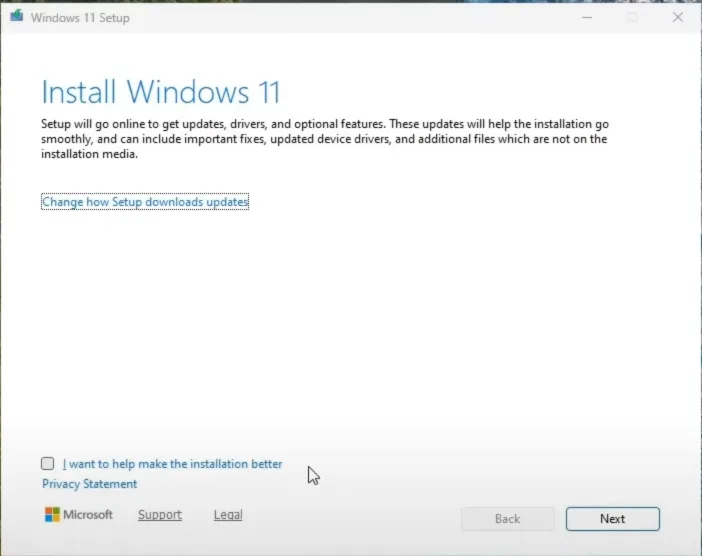
Task: Tick the help make installation better checkbox
Action: pos(47,463)
